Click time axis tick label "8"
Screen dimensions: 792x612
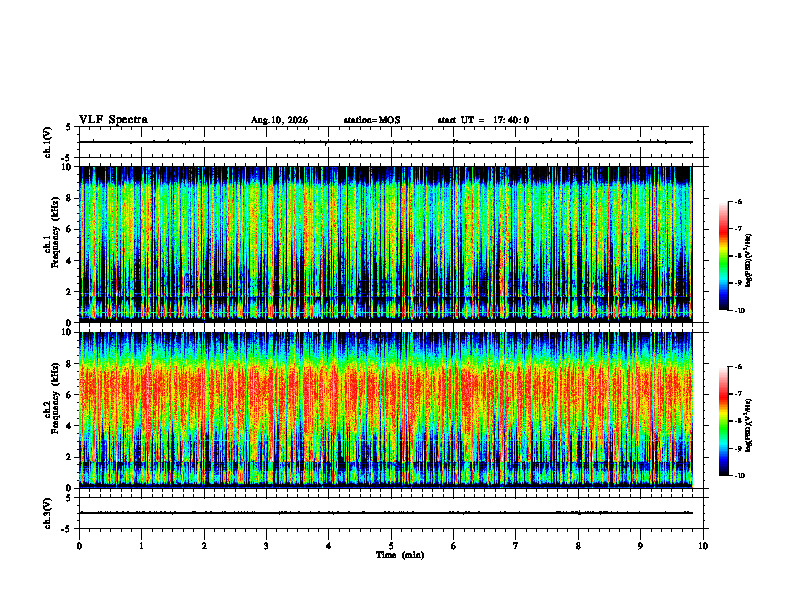[x=578, y=546]
